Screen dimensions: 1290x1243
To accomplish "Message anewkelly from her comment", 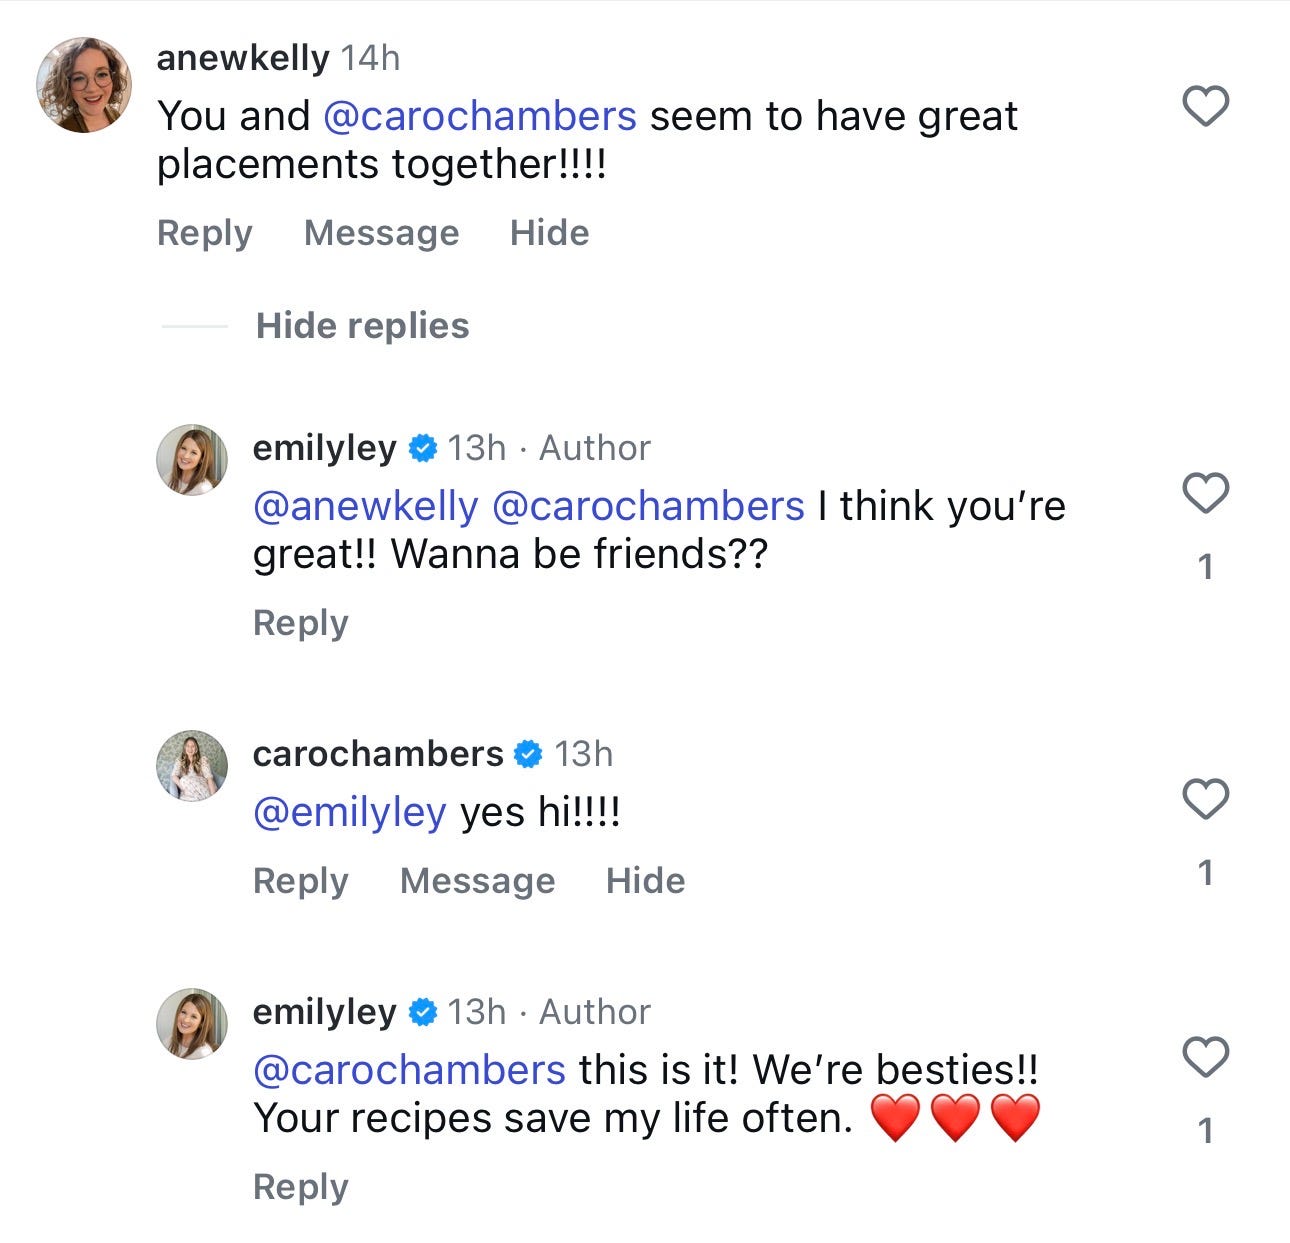I will tap(381, 233).
